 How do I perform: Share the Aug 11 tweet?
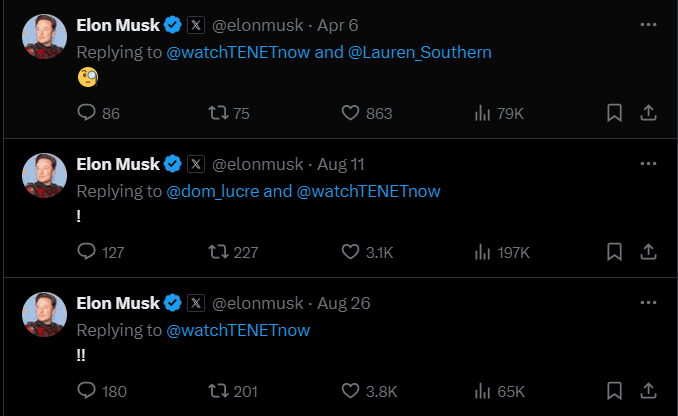(647, 252)
